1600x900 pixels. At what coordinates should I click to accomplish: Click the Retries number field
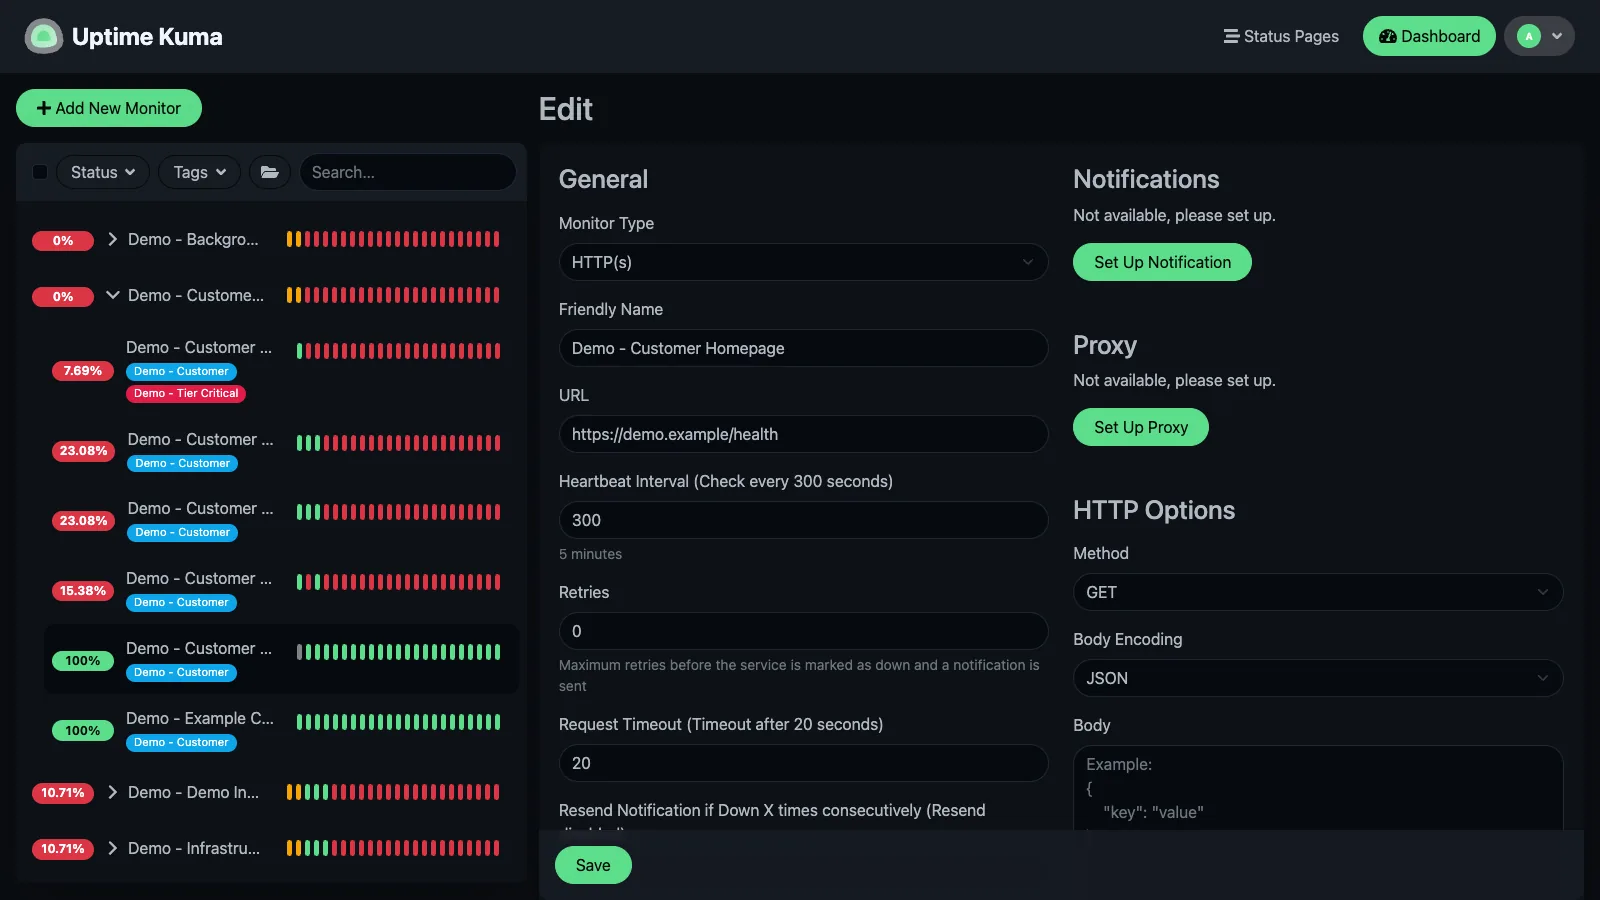[803, 631]
